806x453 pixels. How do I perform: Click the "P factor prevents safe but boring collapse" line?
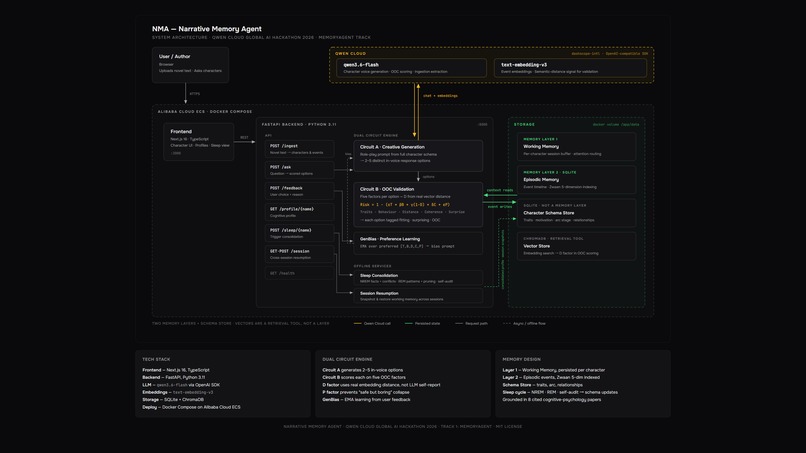366,392
